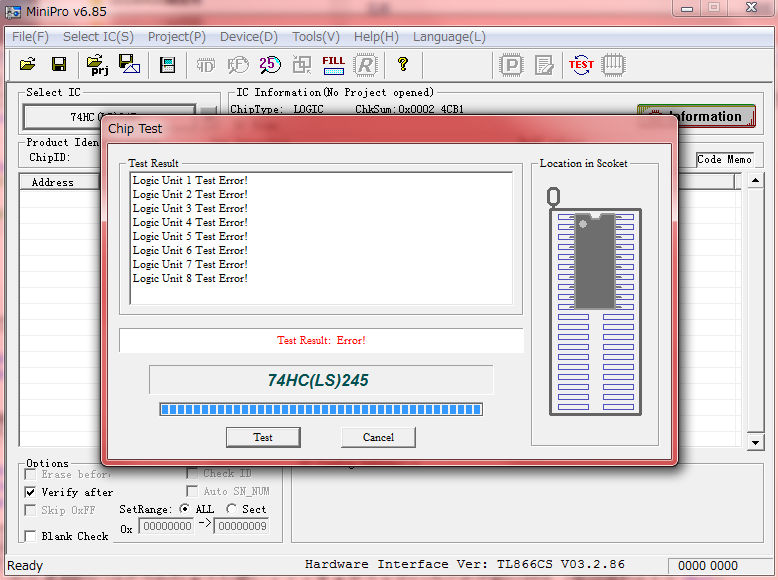Click the grayed find toolbar icon
This screenshot has width=778, height=580.
click(x=238, y=65)
